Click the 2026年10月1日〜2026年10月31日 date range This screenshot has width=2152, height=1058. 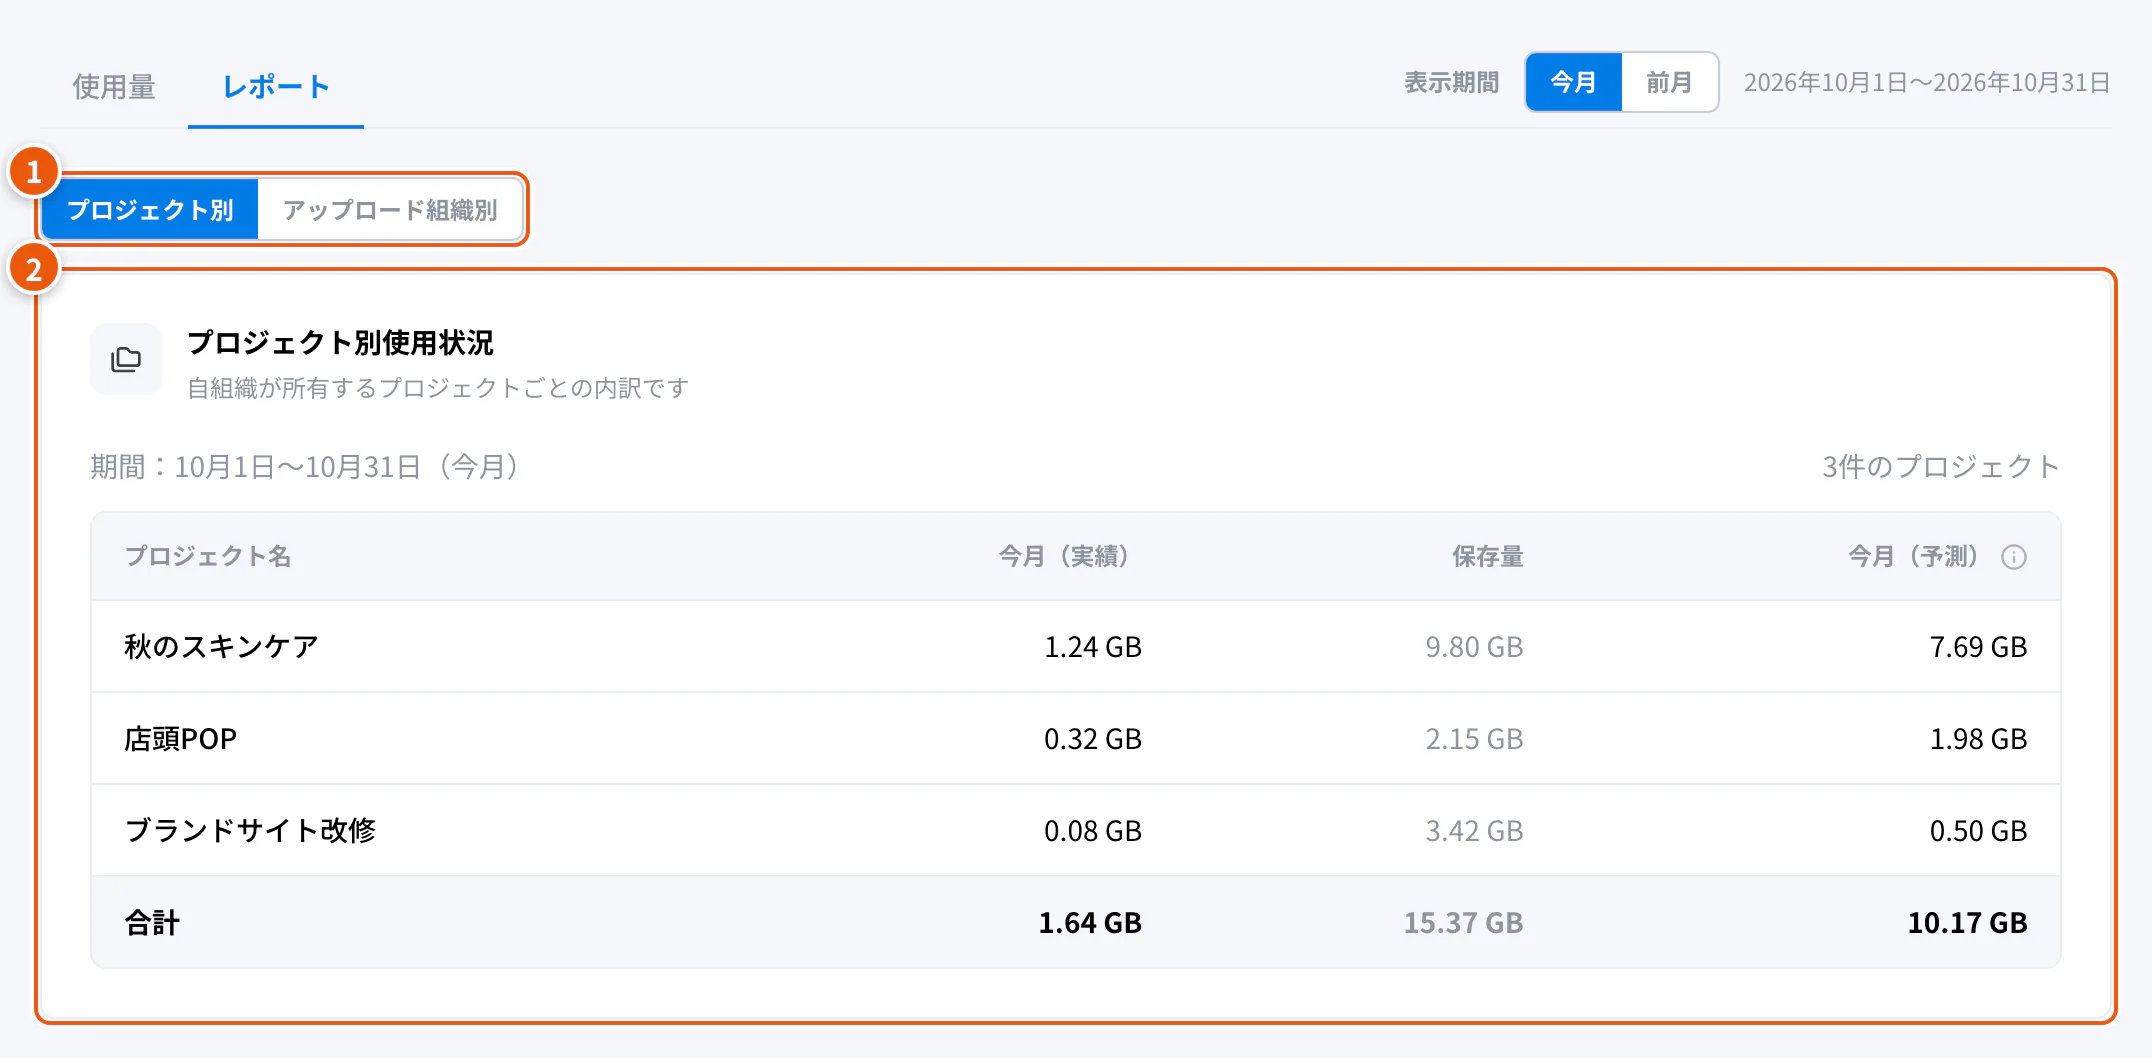pyautogui.click(x=1927, y=82)
